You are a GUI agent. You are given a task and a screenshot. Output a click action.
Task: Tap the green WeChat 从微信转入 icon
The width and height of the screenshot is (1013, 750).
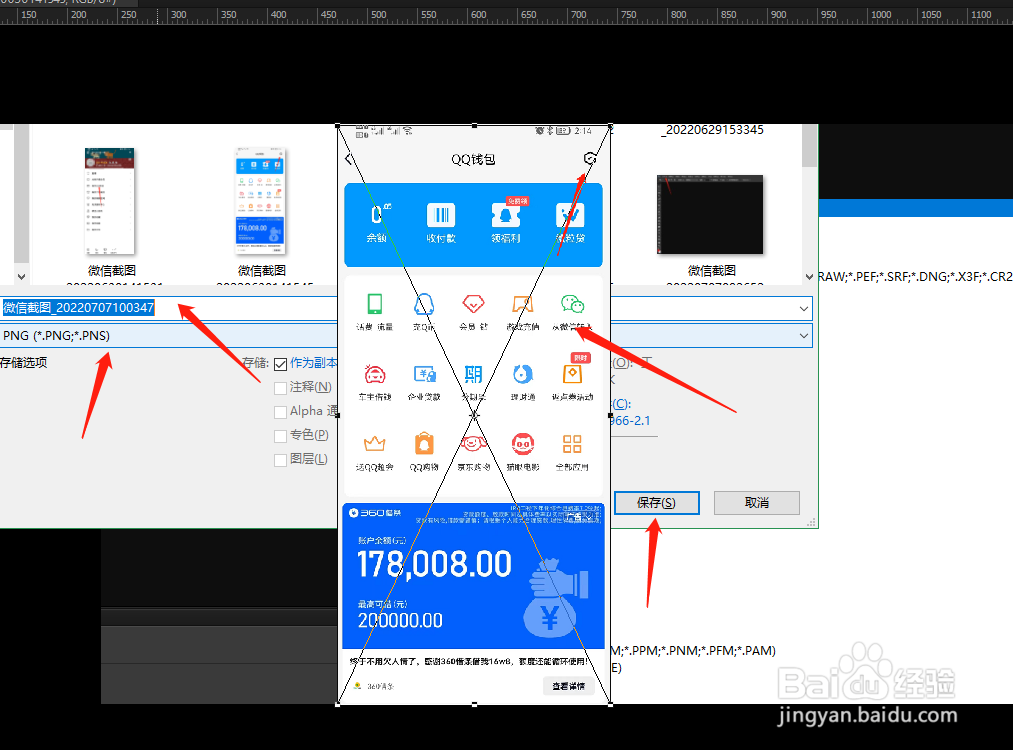572,304
